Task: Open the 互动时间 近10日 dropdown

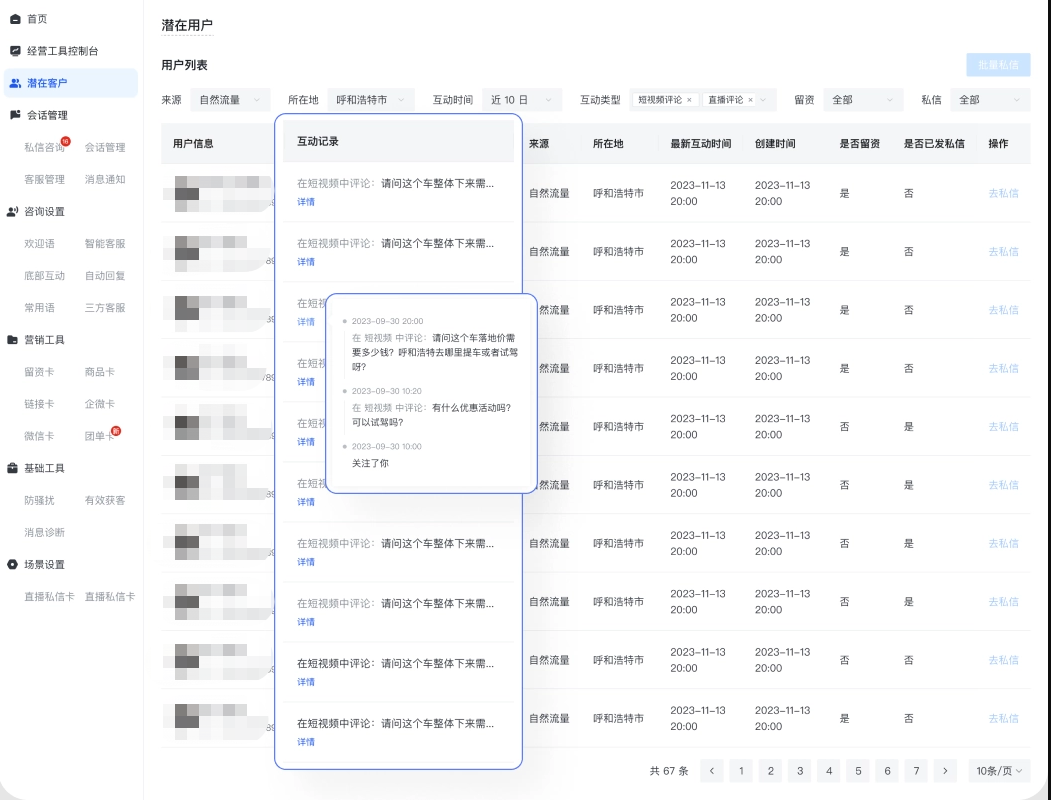Action: 522,100
